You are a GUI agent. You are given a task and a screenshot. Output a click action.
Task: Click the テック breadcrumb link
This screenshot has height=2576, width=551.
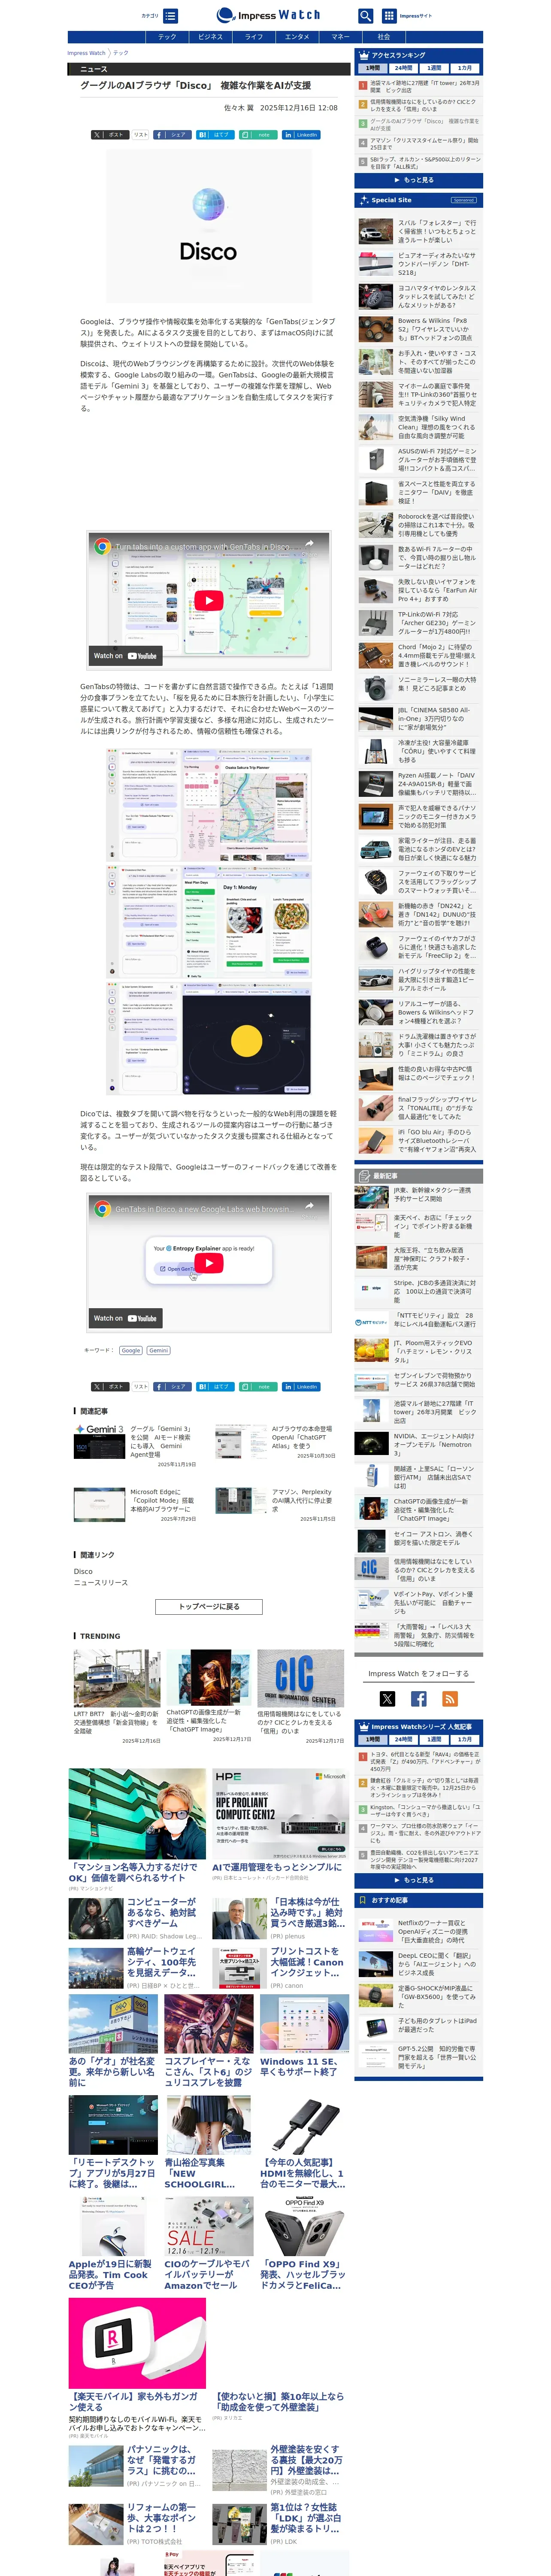pyautogui.click(x=120, y=53)
